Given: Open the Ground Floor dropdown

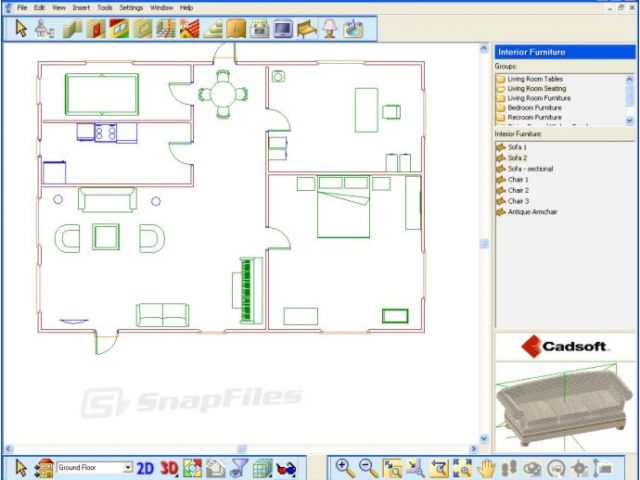Looking at the screenshot, I should coord(127,467).
